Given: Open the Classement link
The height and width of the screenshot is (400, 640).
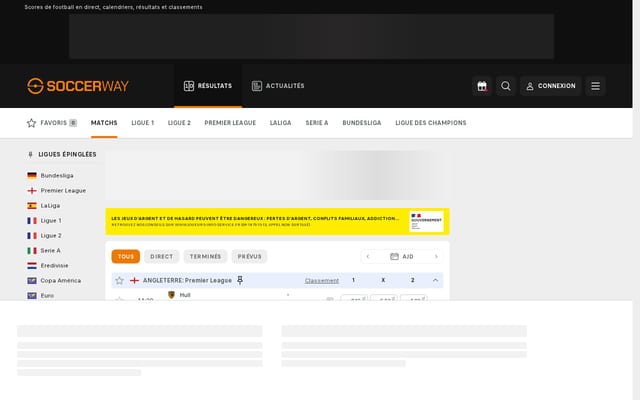Looking at the screenshot, I should pos(322,281).
